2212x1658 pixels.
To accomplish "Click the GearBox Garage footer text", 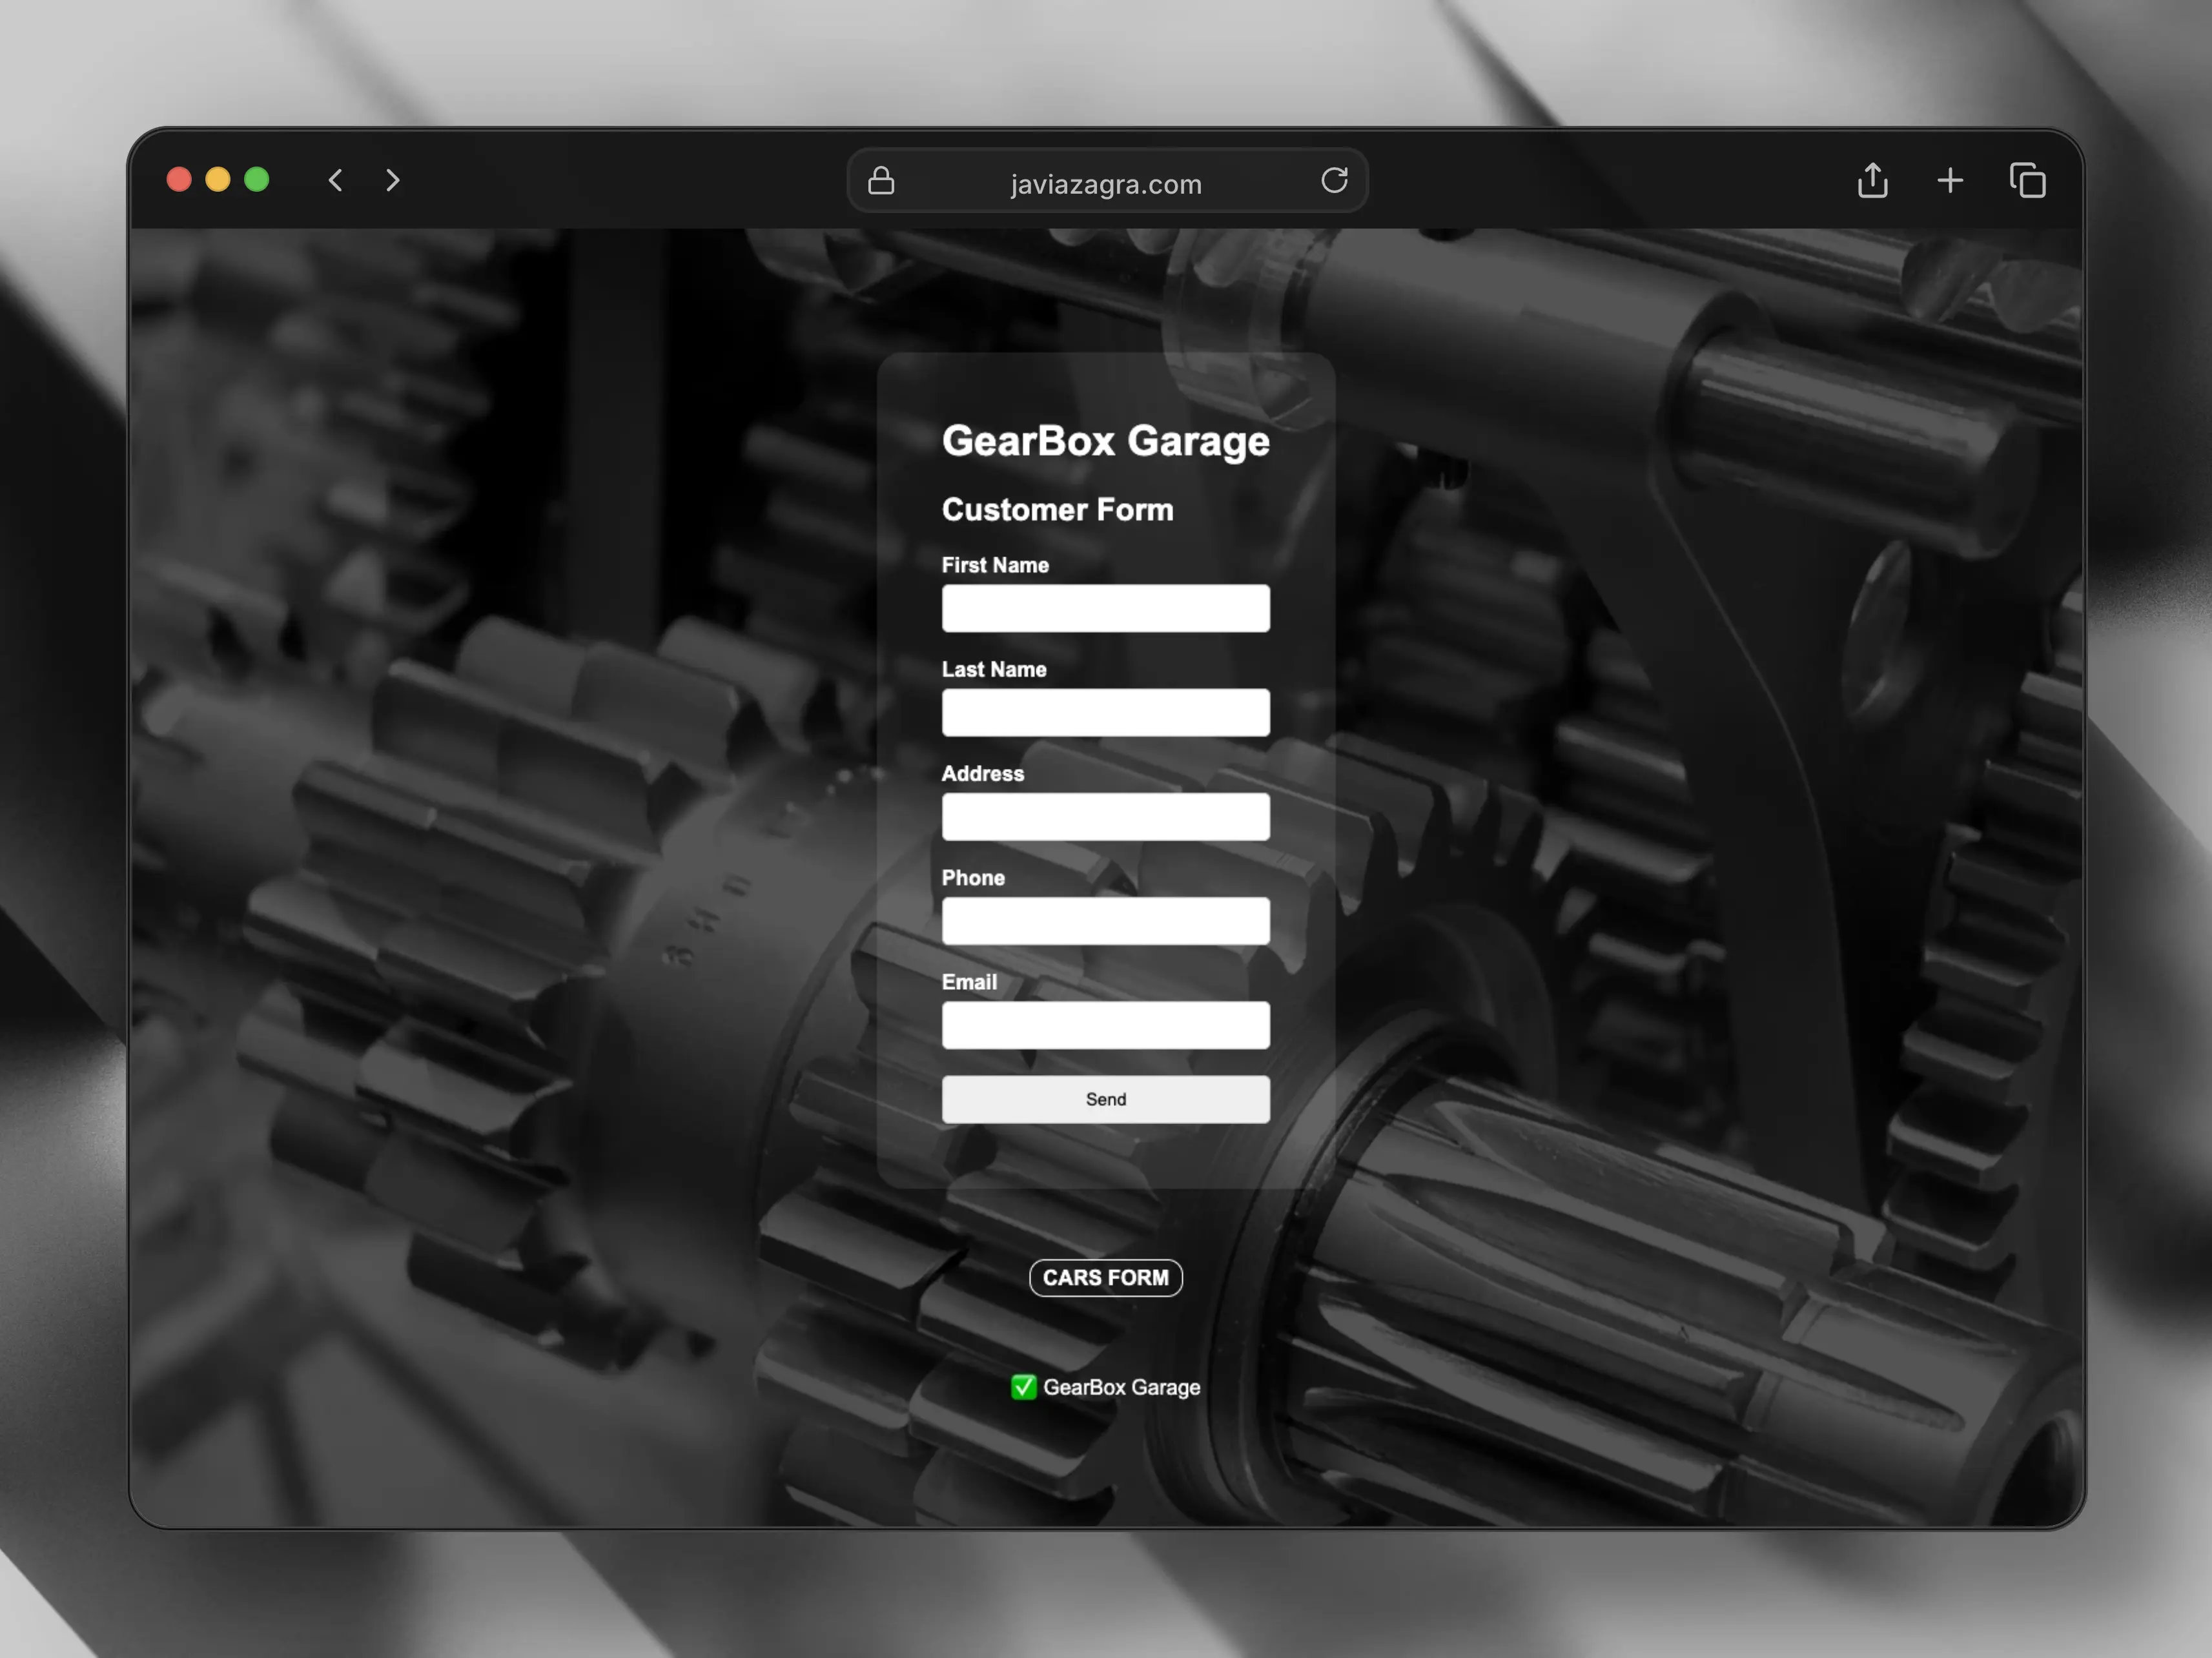I will pos(1121,1387).
